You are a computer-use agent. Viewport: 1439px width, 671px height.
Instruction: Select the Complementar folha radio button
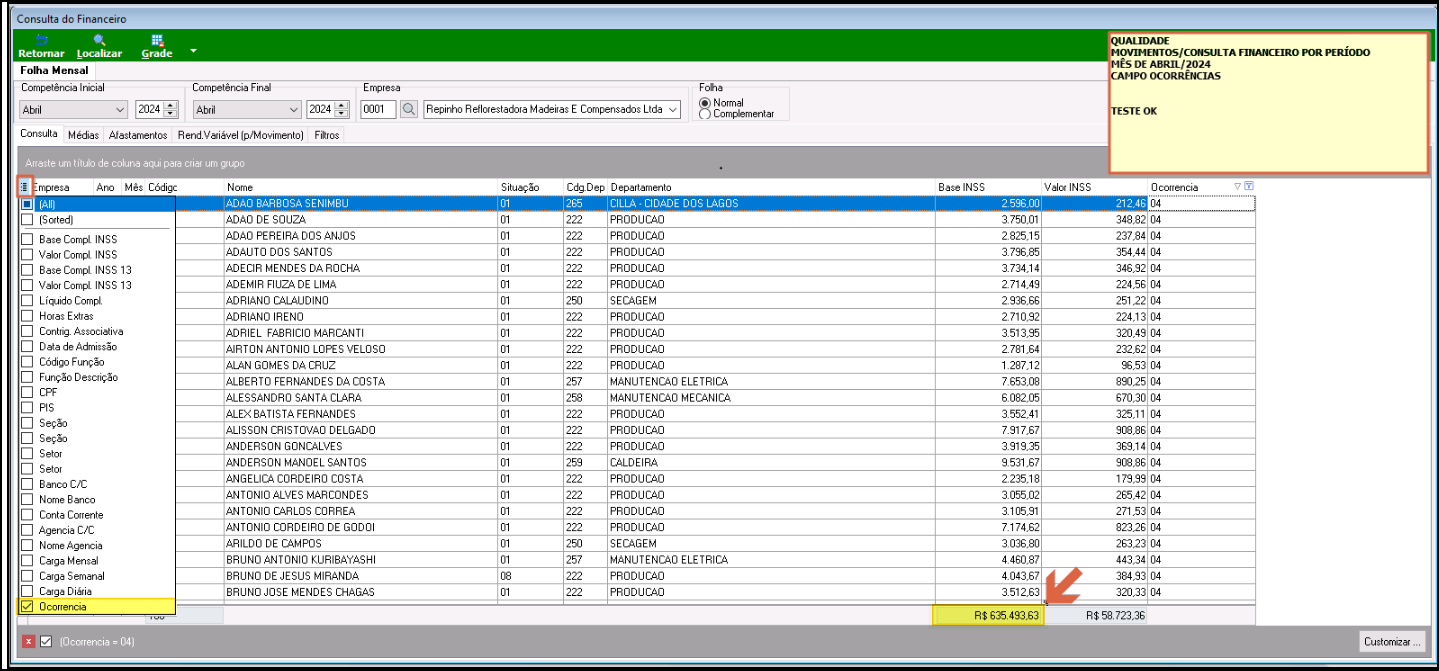[x=705, y=114]
